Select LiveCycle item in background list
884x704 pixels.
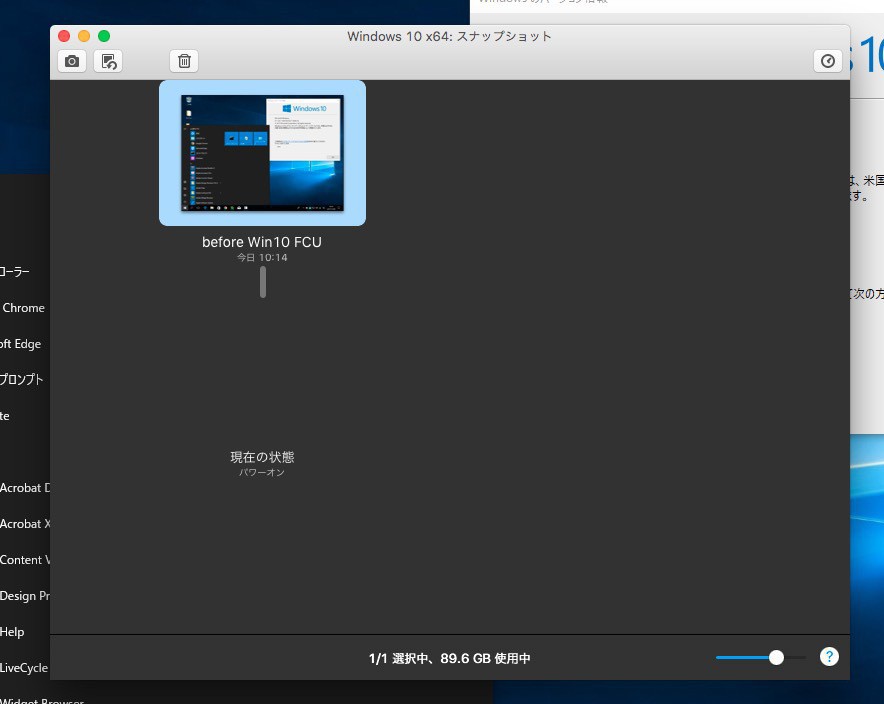[x=24, y=668]
